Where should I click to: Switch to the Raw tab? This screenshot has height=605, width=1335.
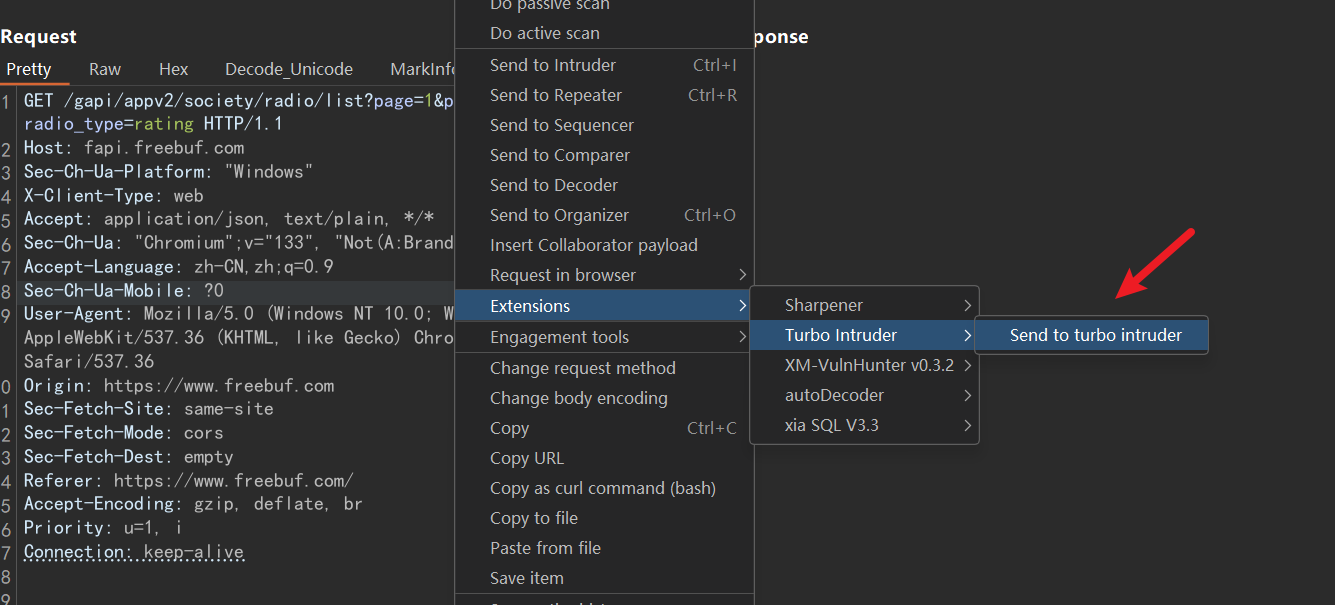tap(105, 69)
